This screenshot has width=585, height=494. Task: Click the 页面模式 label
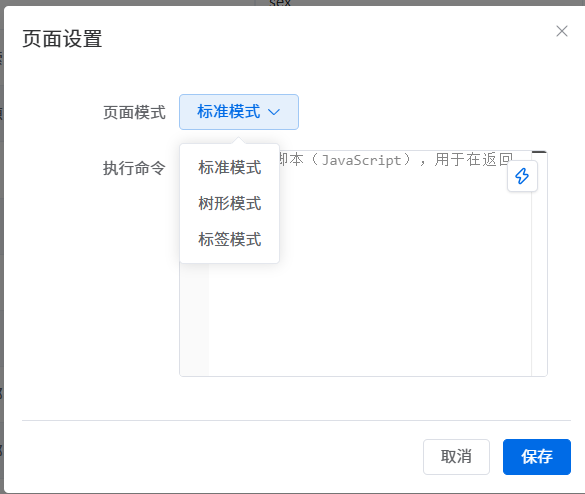click(134, 112)
